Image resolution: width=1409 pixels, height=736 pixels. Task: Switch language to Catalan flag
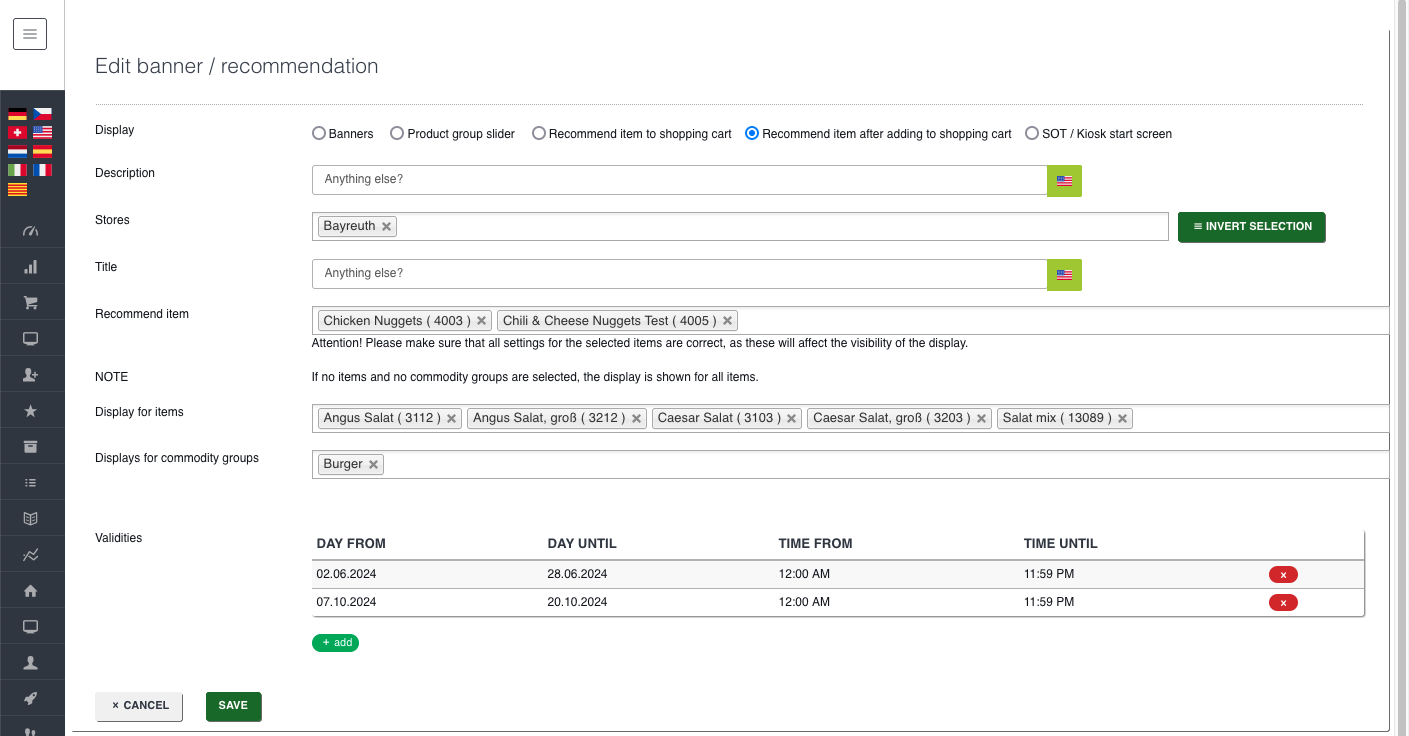point(17,190)
